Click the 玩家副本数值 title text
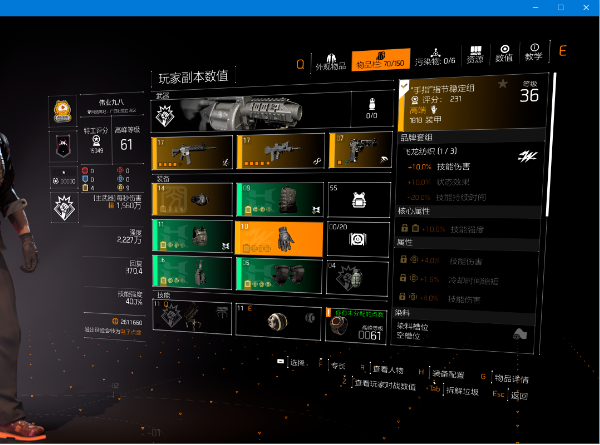The height and width of the screenshot is (445, 600). pyautogui.click(x=193, y=77)
